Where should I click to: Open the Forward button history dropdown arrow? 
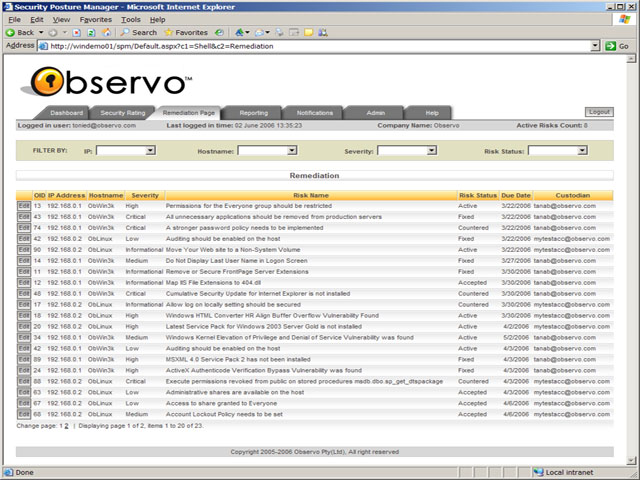click(64, 33)
